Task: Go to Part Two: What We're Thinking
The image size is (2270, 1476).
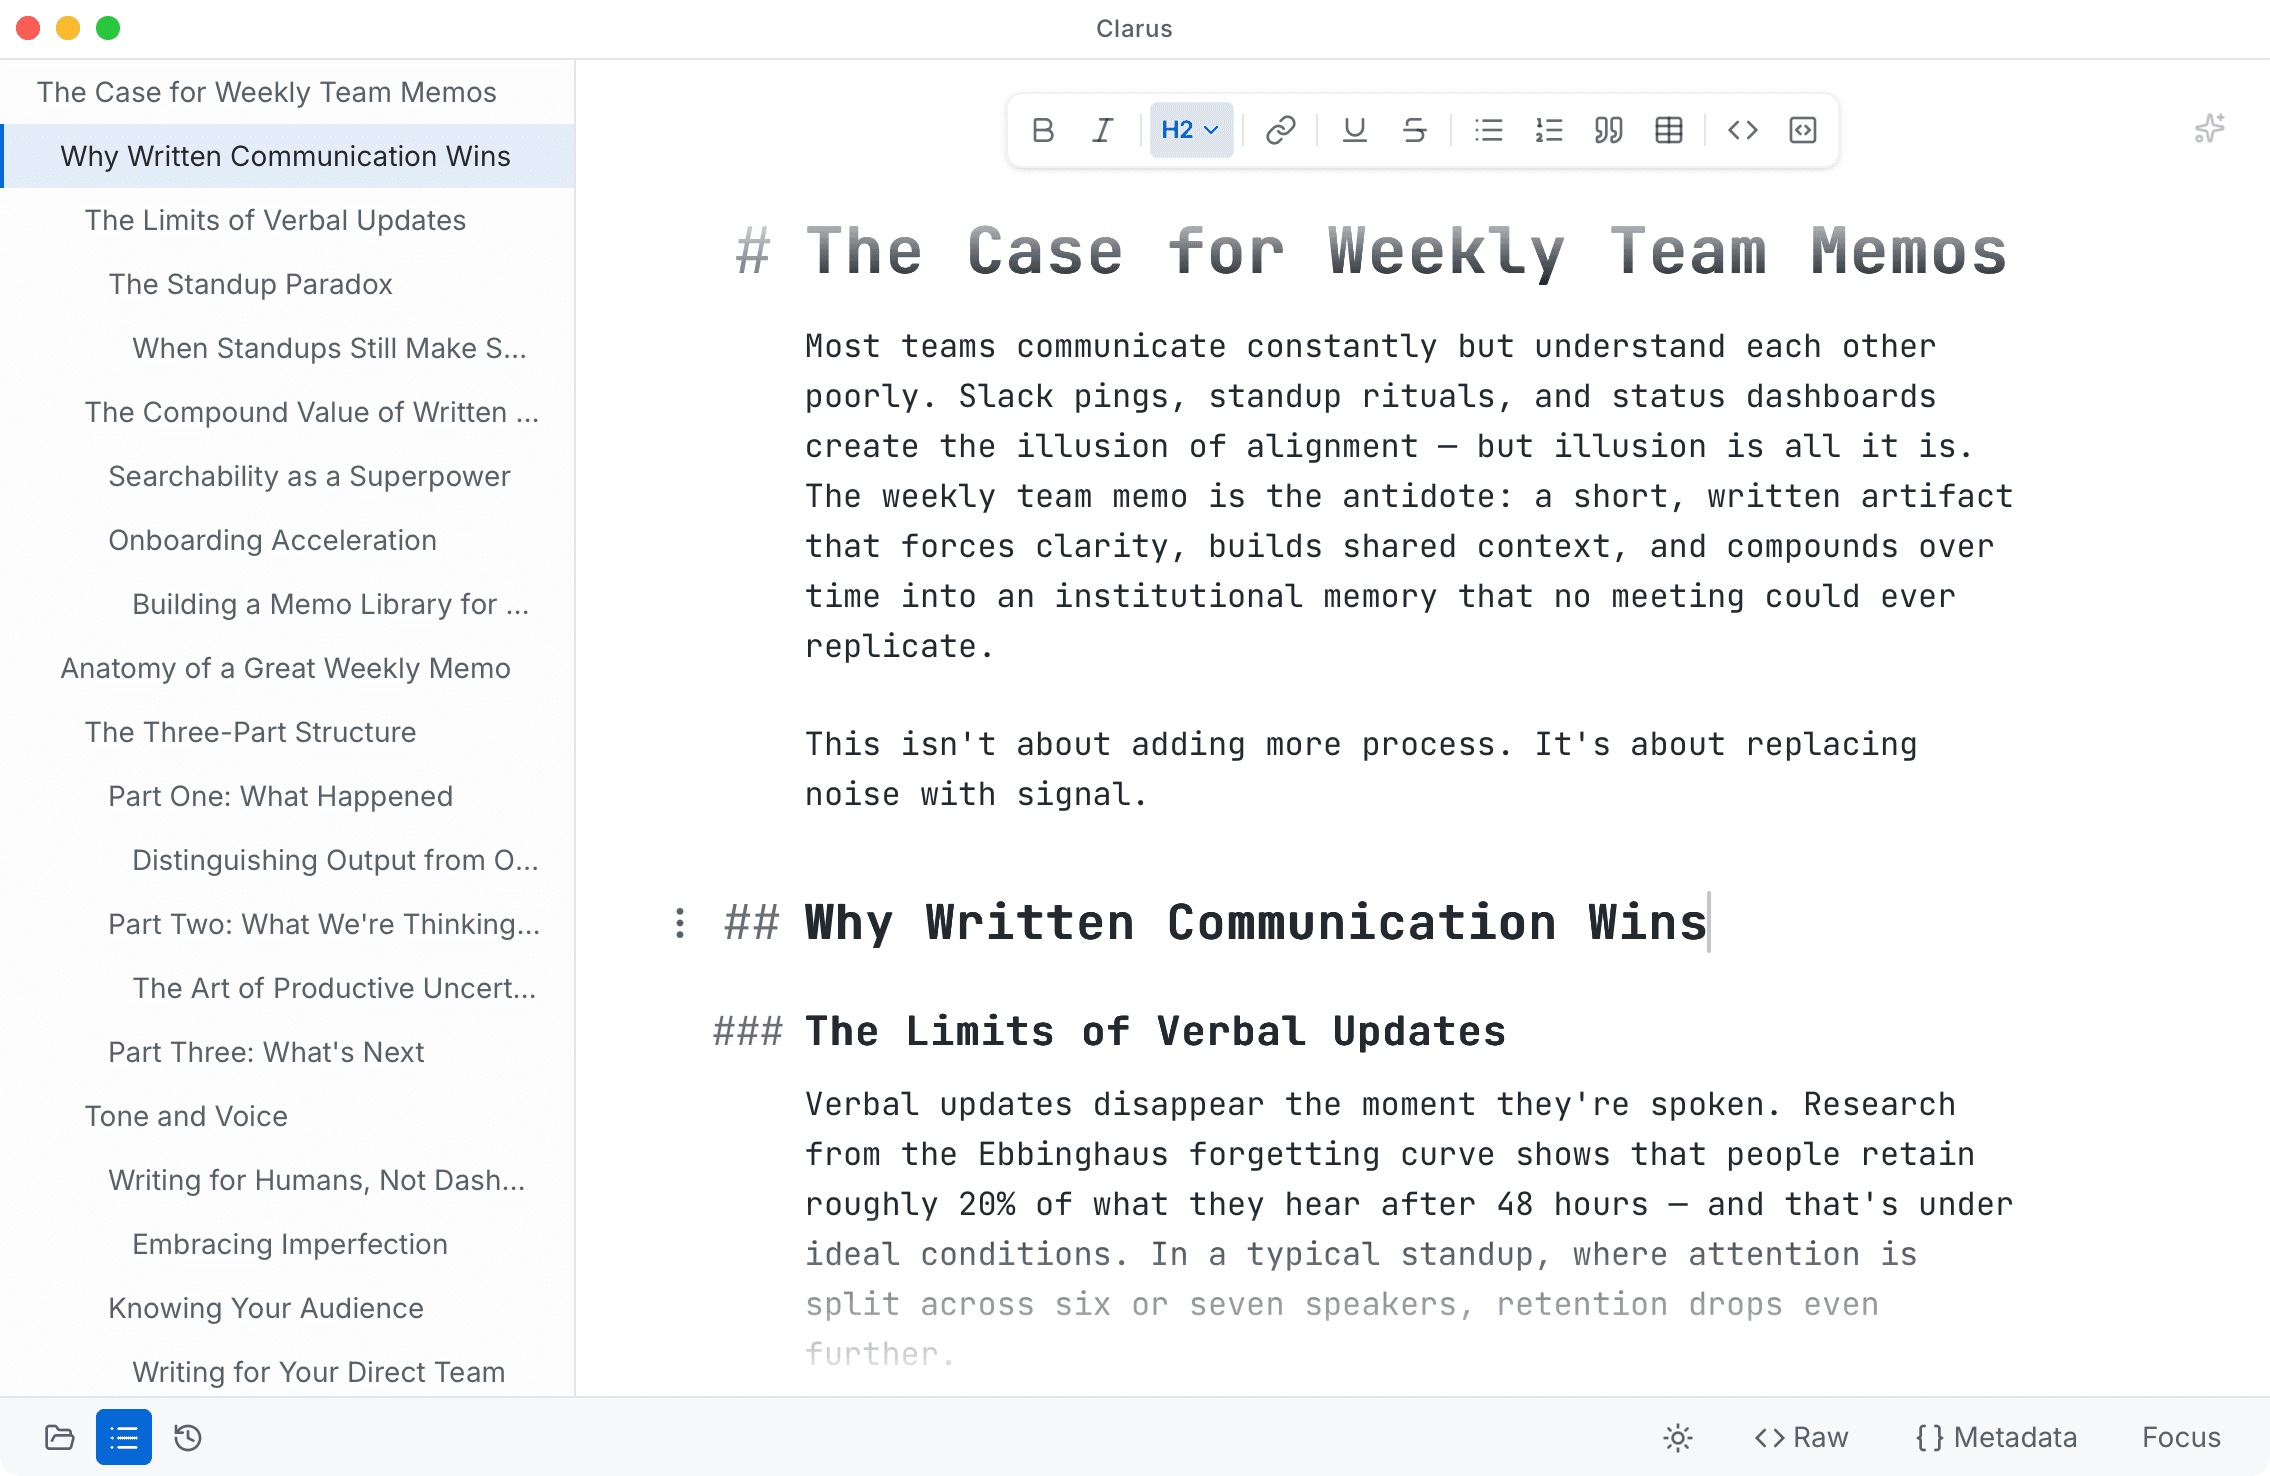Action: click(x=288, y=924)
